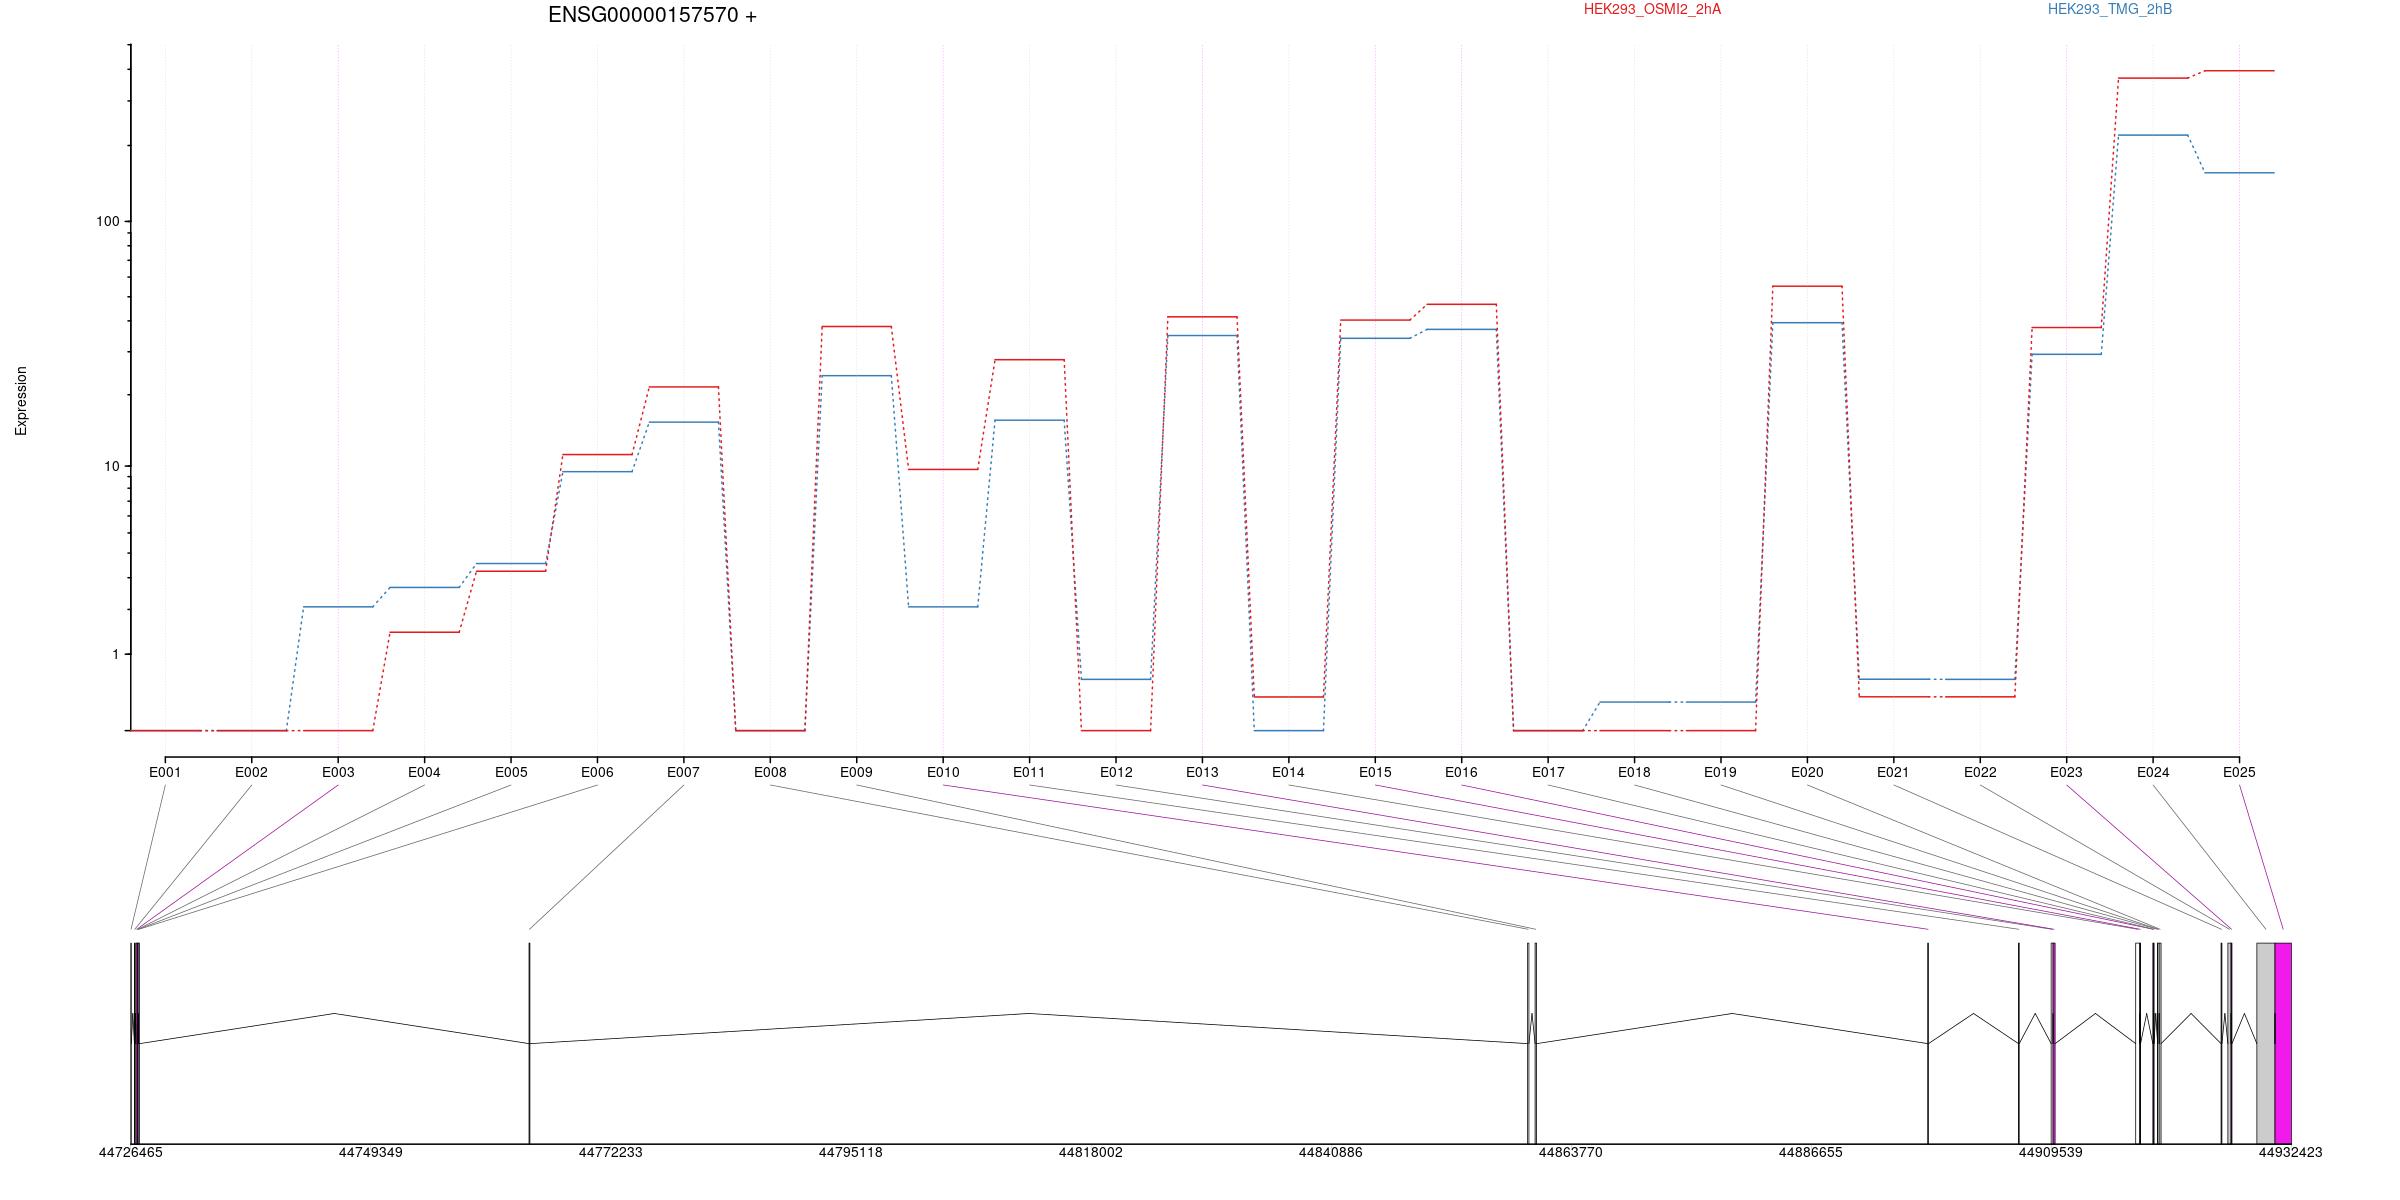Screen dimensions: 2400x1200
Task: Click the gray exon block in gene model
Action: 2266,1043
